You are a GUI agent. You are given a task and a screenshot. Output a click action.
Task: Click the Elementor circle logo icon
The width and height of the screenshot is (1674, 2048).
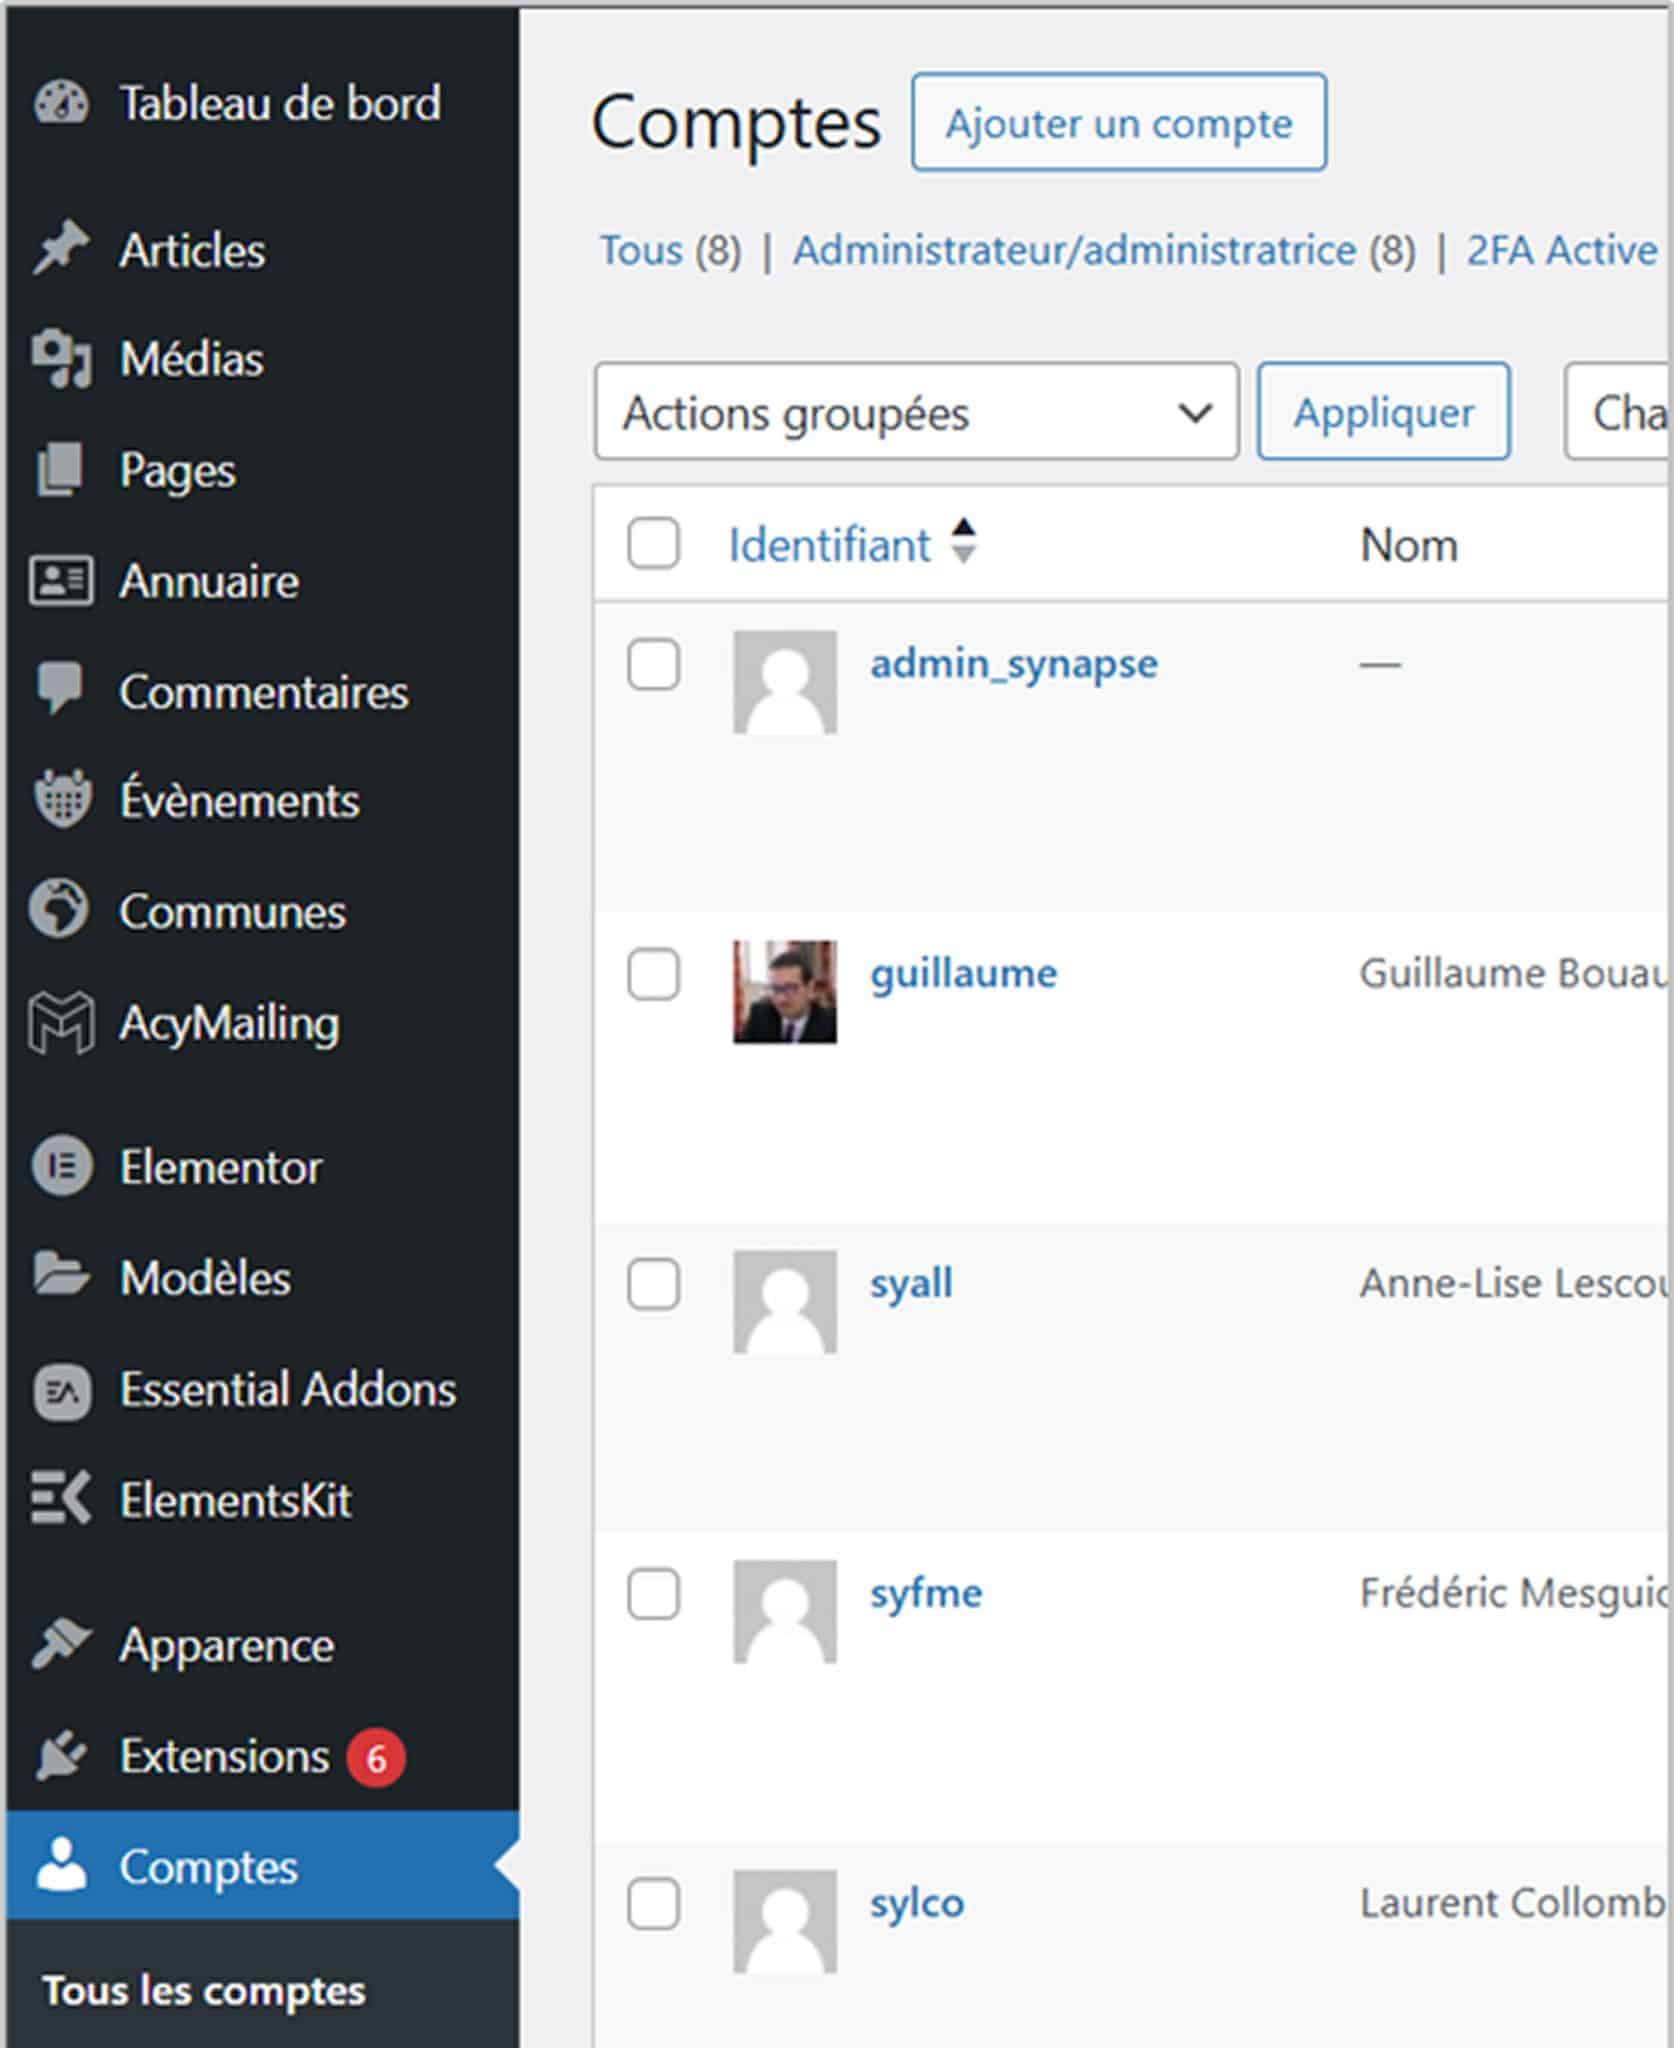tap(62, 1167)
